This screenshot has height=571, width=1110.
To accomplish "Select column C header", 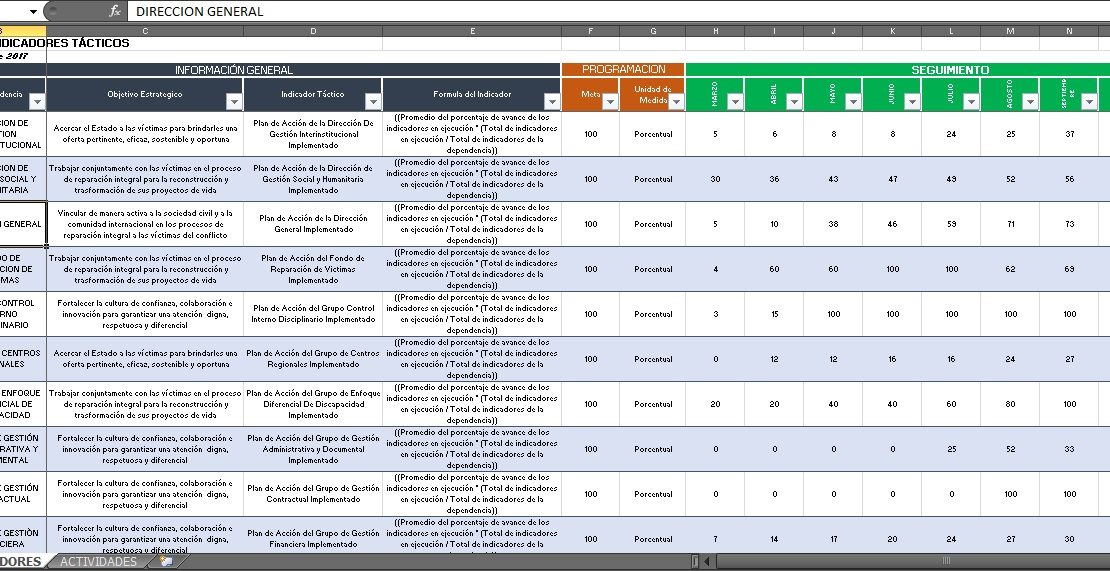I will point(145,31).
